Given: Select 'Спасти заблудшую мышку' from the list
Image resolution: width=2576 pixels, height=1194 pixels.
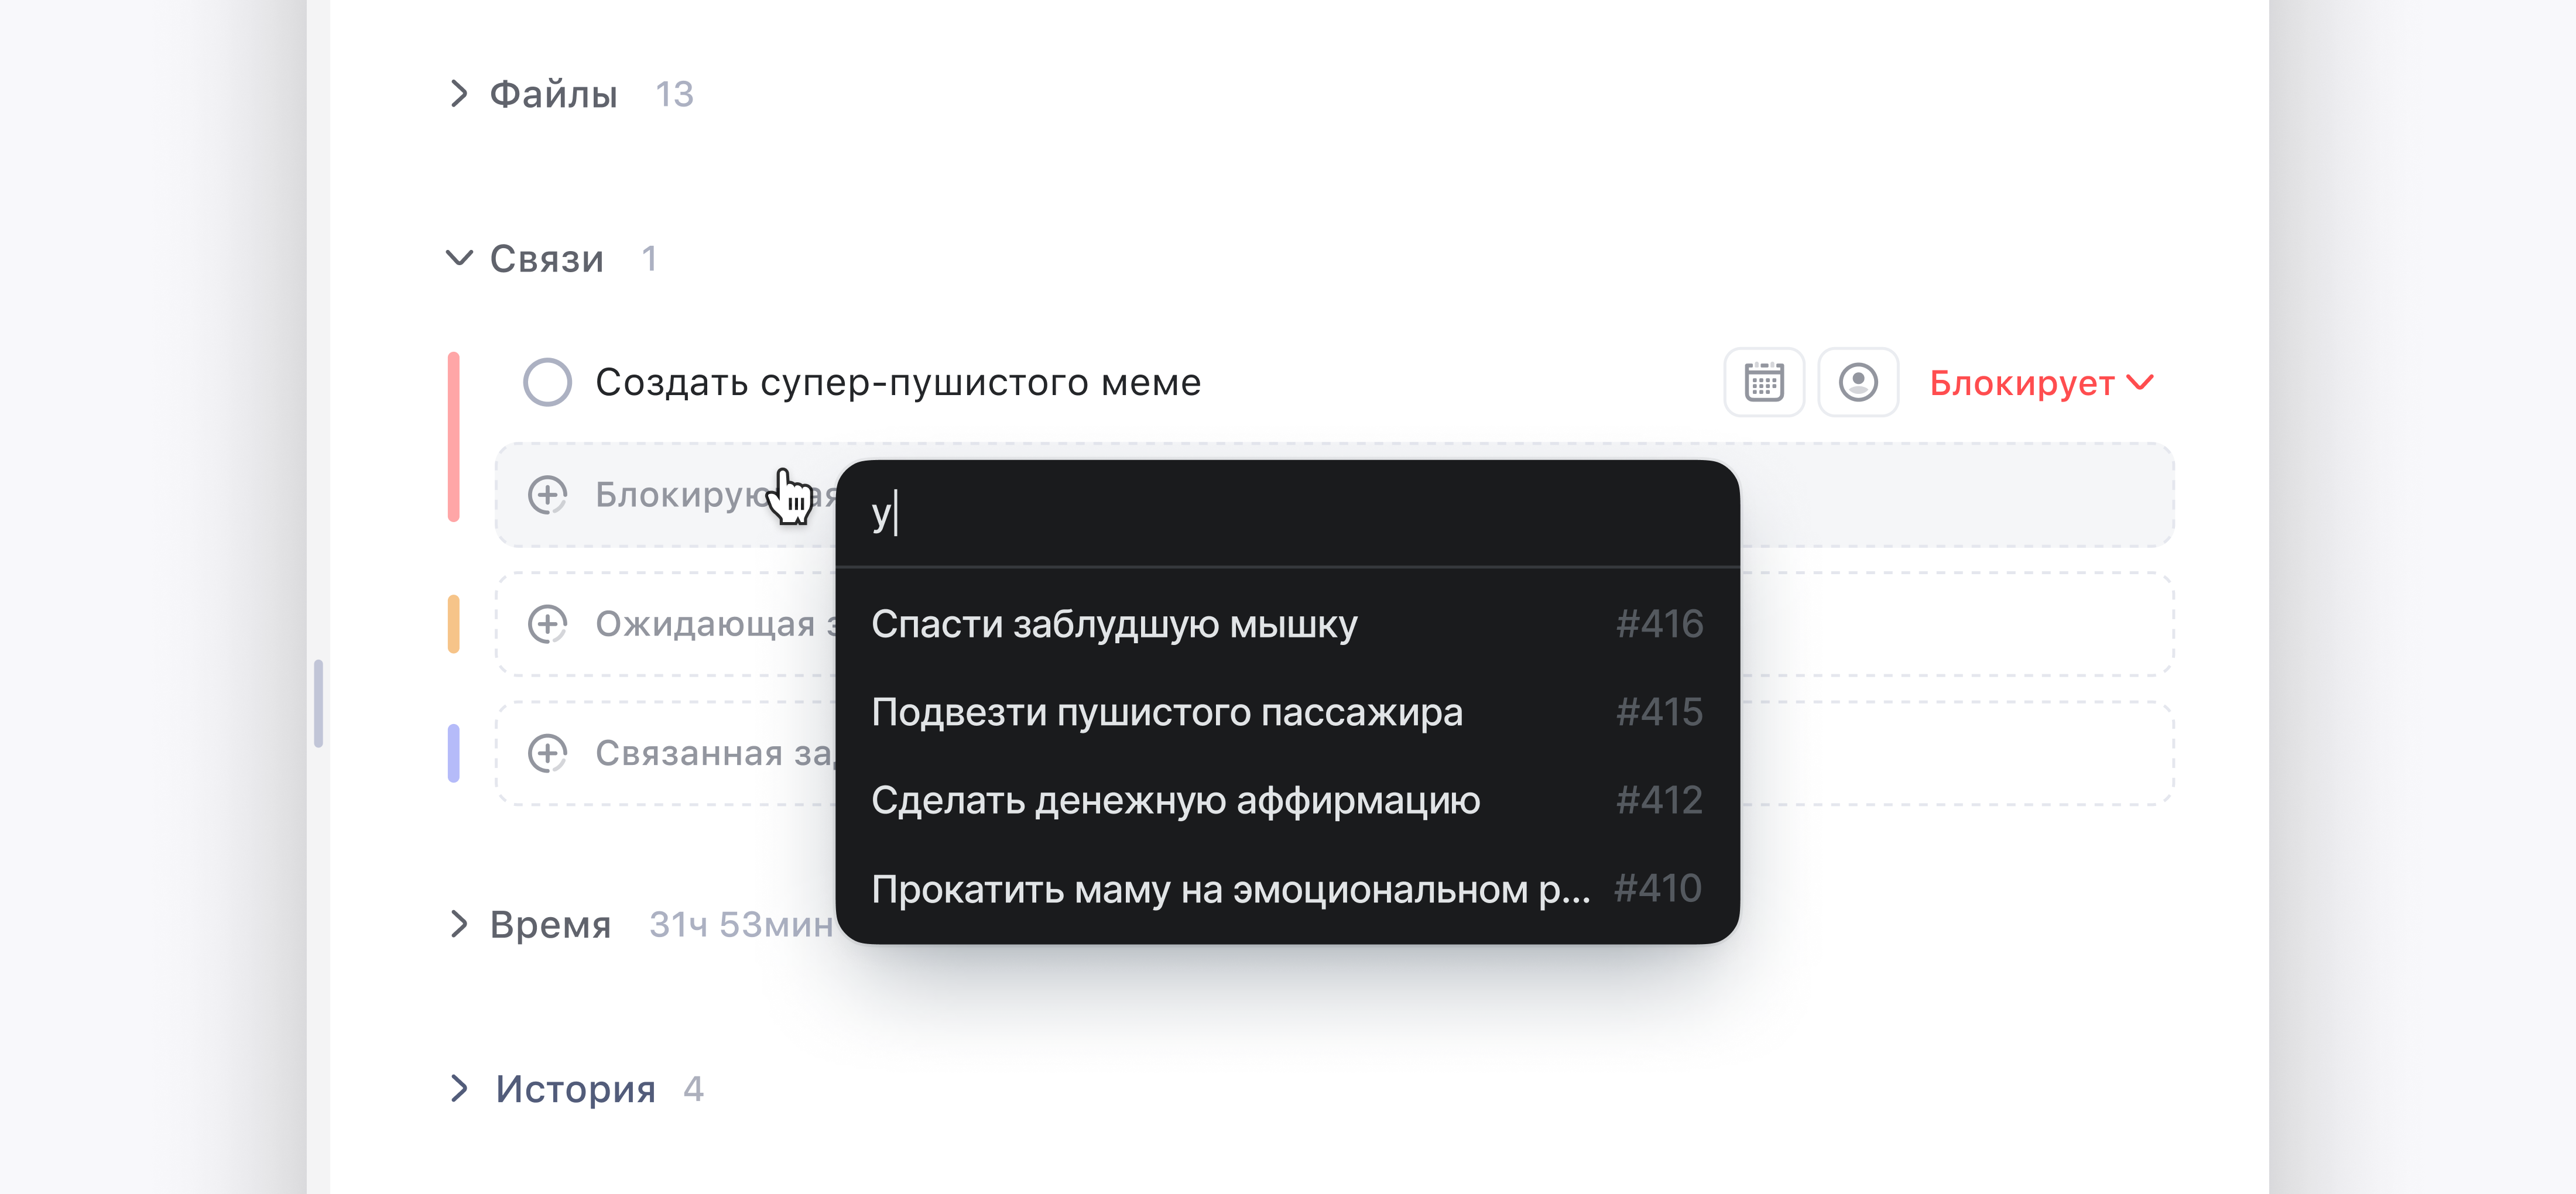Looking at the screenshot, I should [x=1287, y=624].
